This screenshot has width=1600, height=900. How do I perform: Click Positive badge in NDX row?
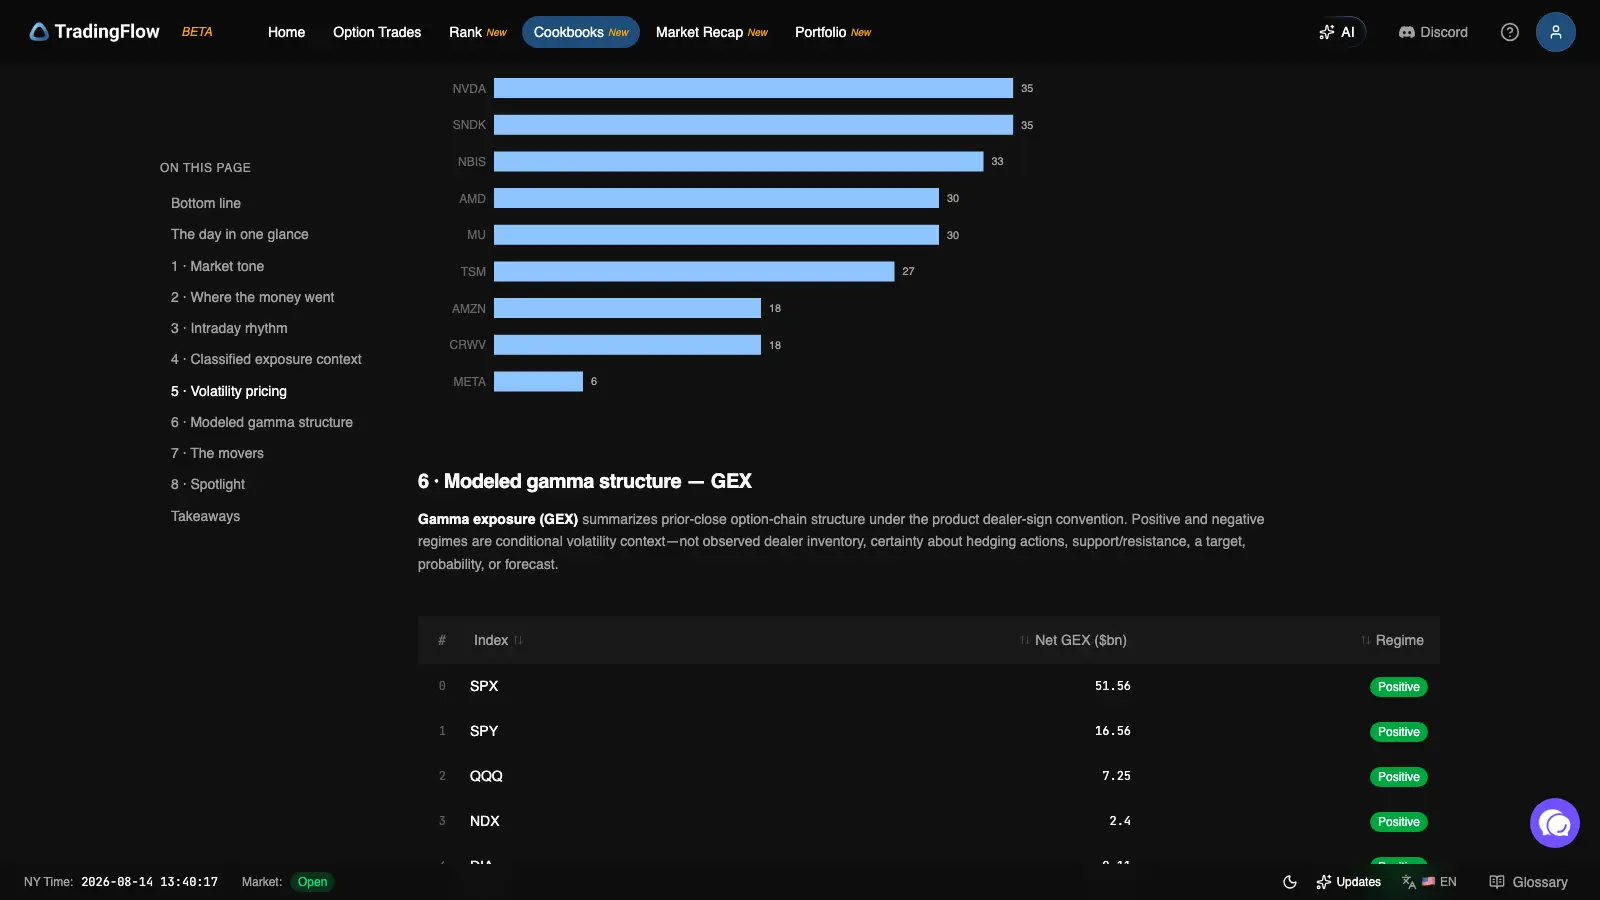(1398, 822)
